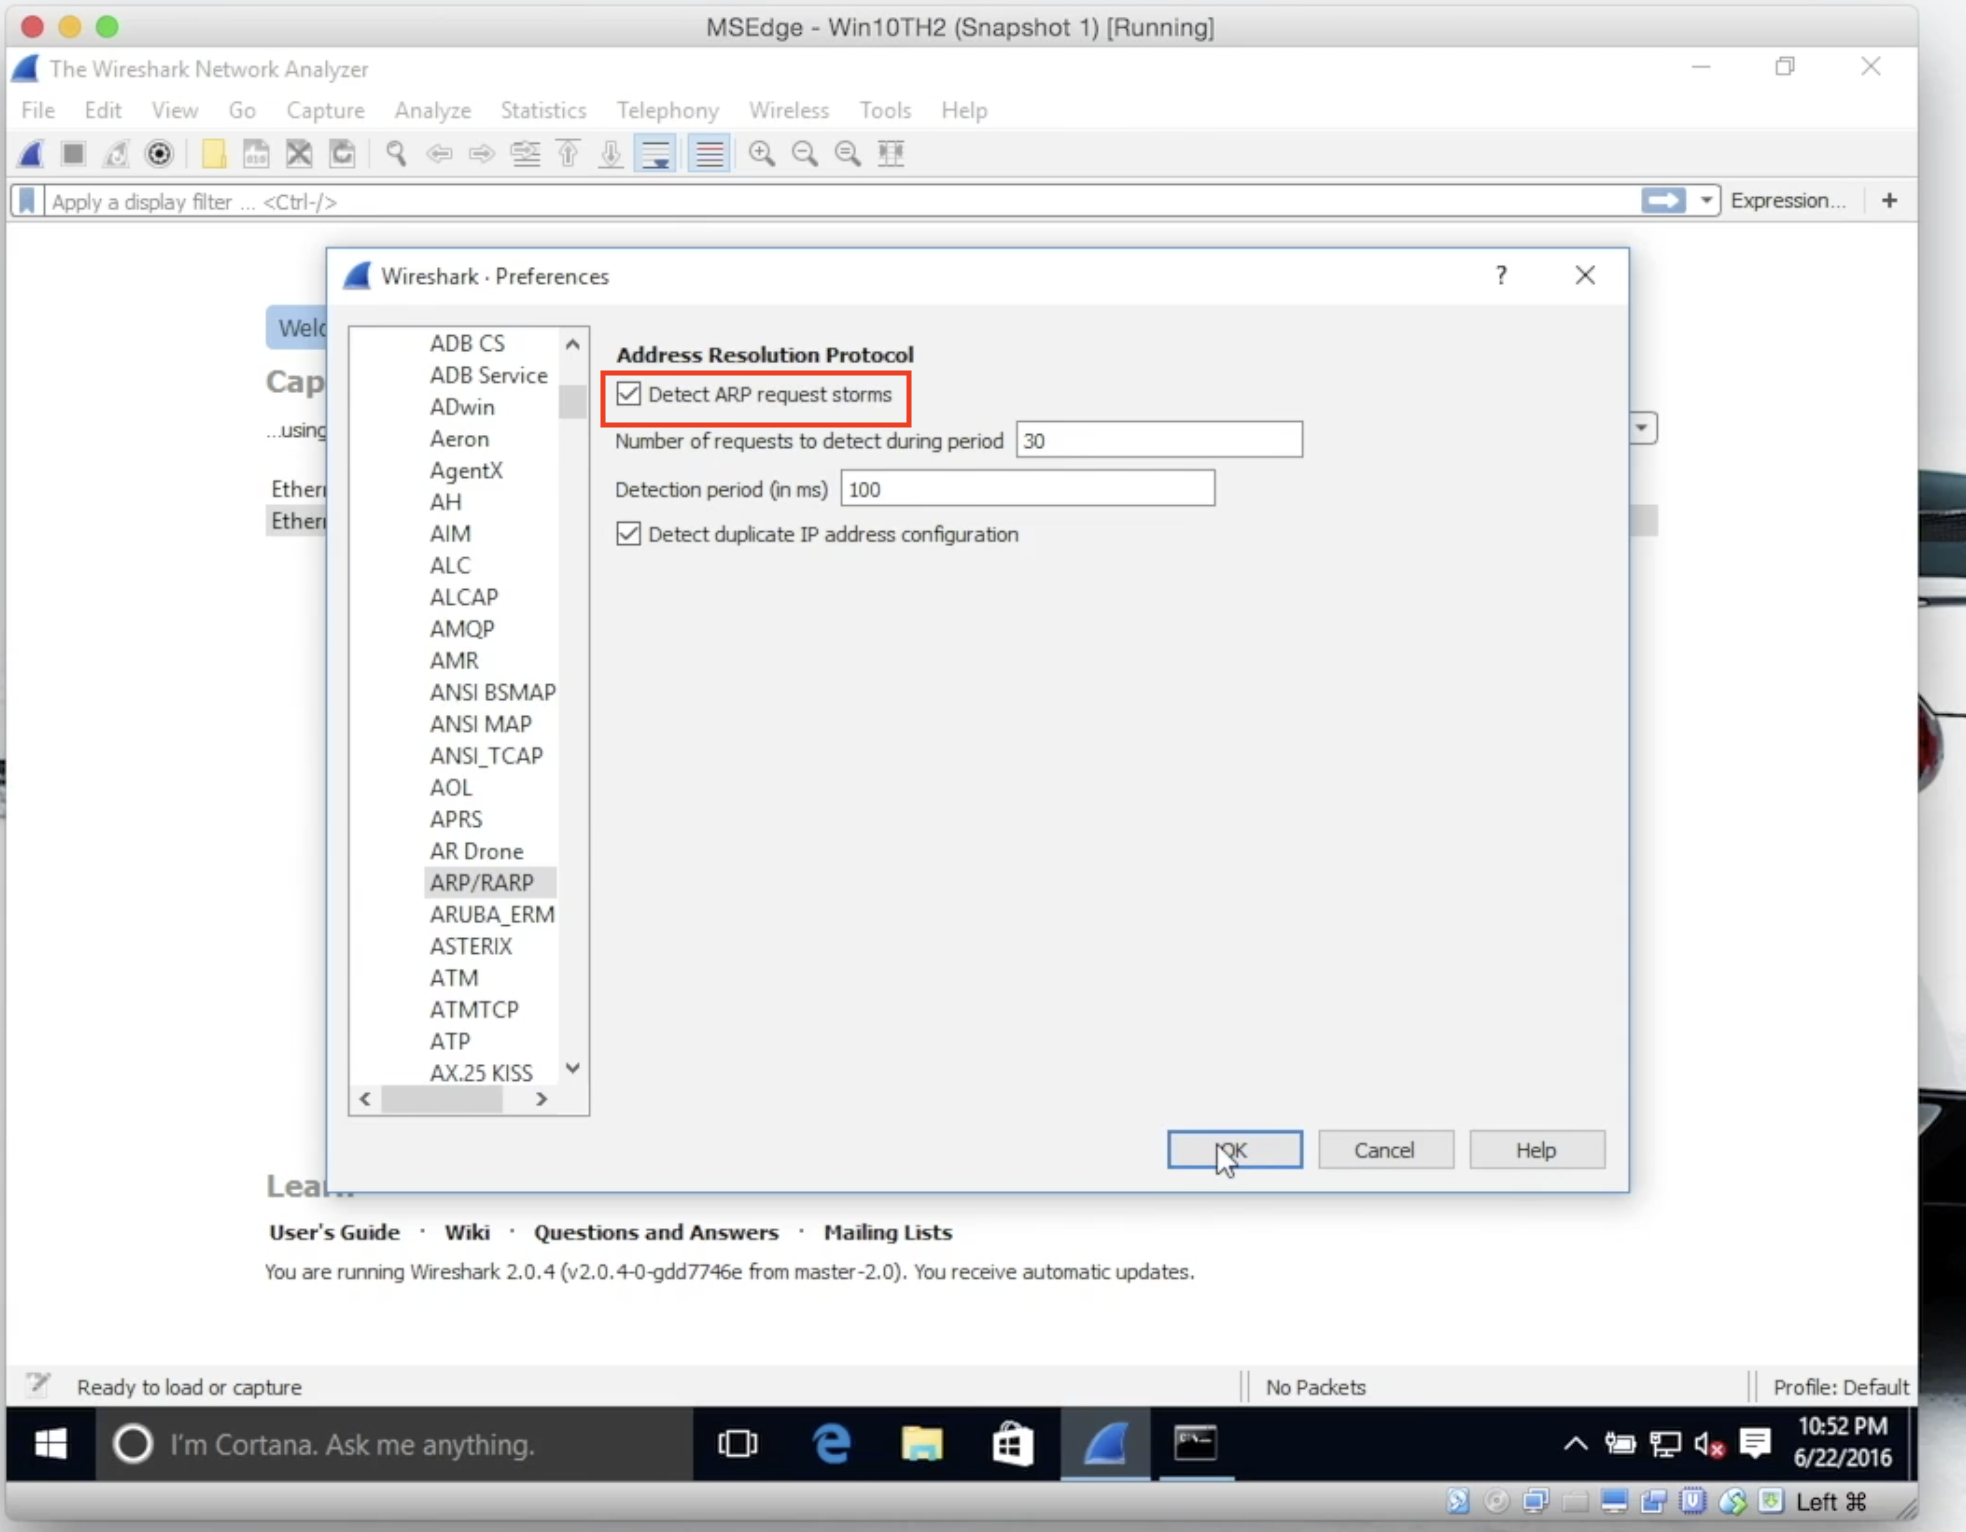The width and height of the screenshot is (1966, 1532).
Task: Click the display filter bookmark icon
Action: [x=28, y=201]
